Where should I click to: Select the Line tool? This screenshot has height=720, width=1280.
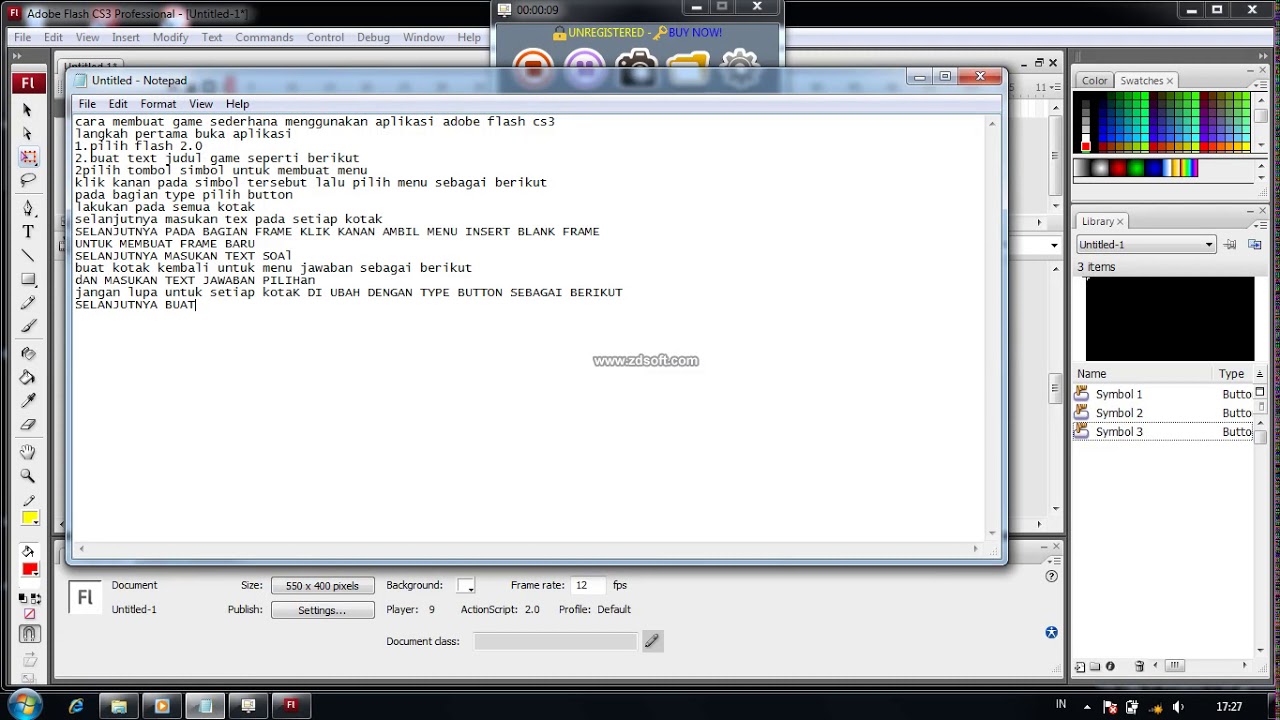tap(28, 256)
